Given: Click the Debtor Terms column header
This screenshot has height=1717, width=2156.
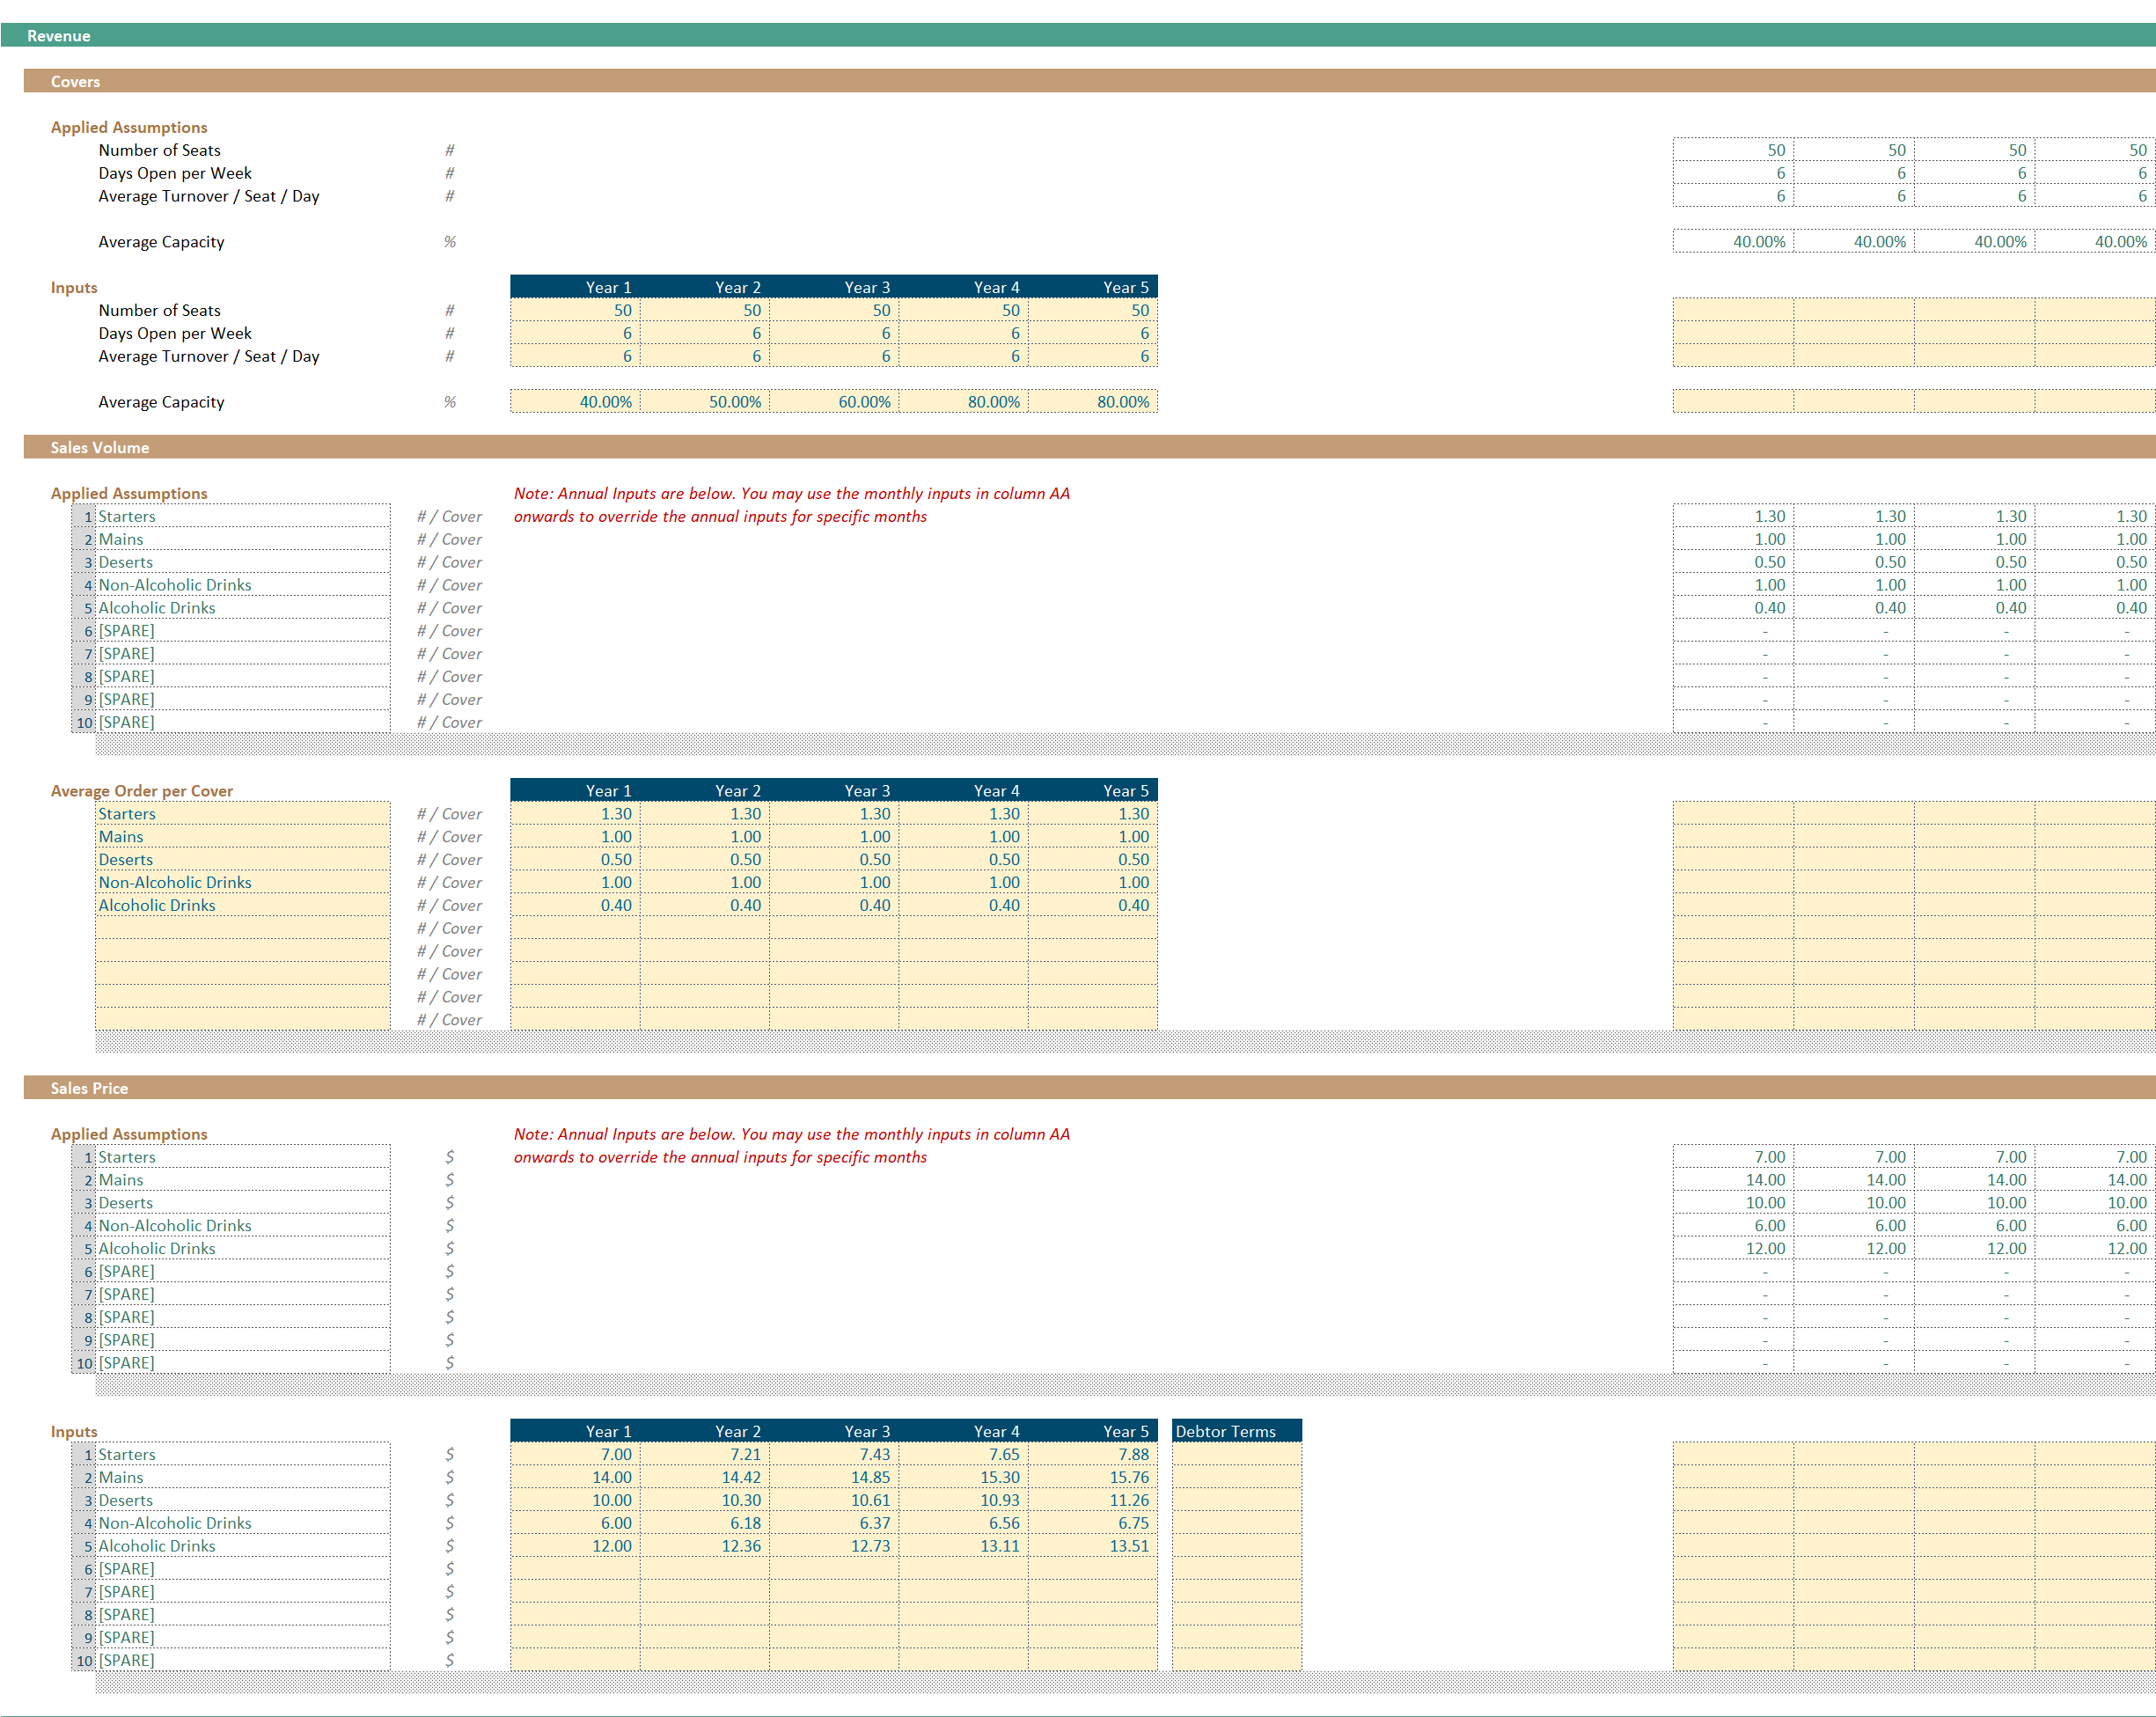Looking at the screenshot, I should [x=1237, y=1432].
